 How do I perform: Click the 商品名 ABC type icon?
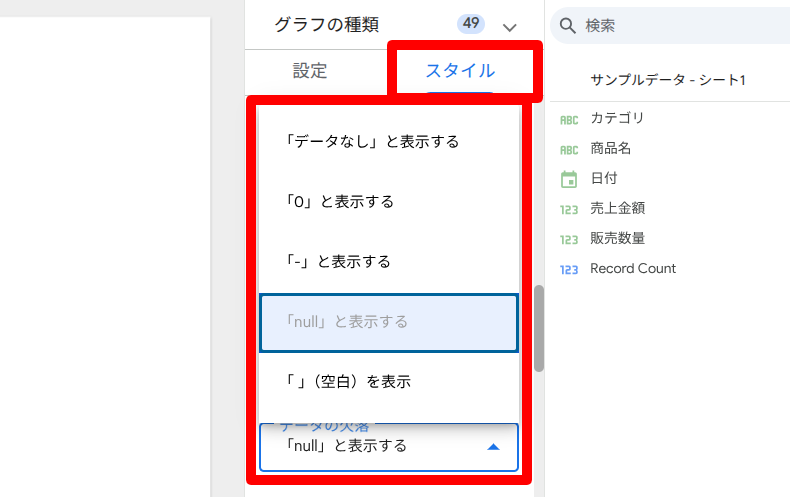569,149
